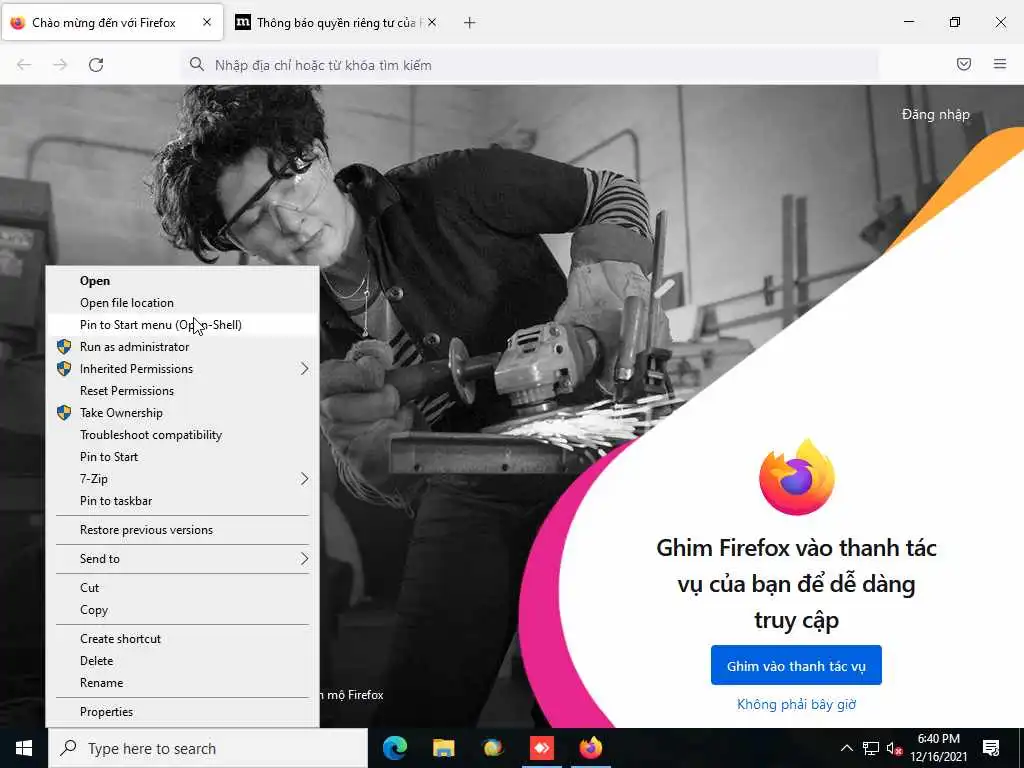The height and width of the screenshot is (768, 1024).
Task: Click the shield icon beside Run as administrator
Action: (x=64, y=347)
